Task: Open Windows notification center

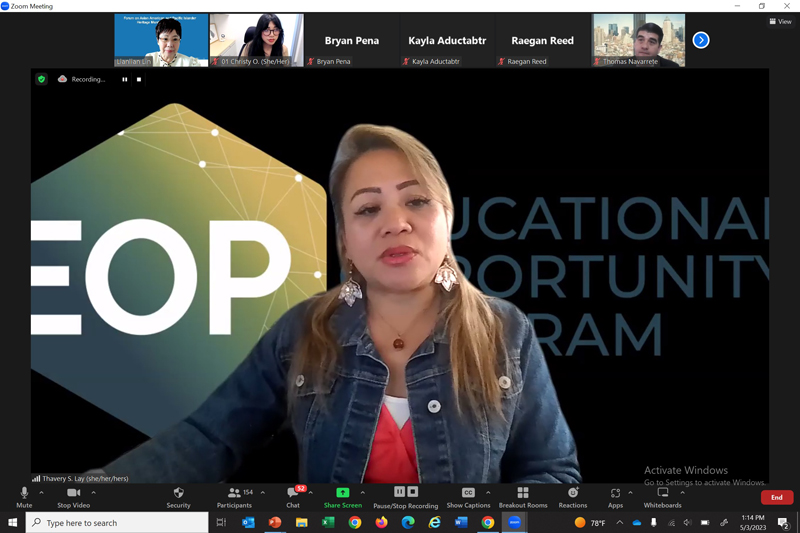Action: [x=783, y=522]
